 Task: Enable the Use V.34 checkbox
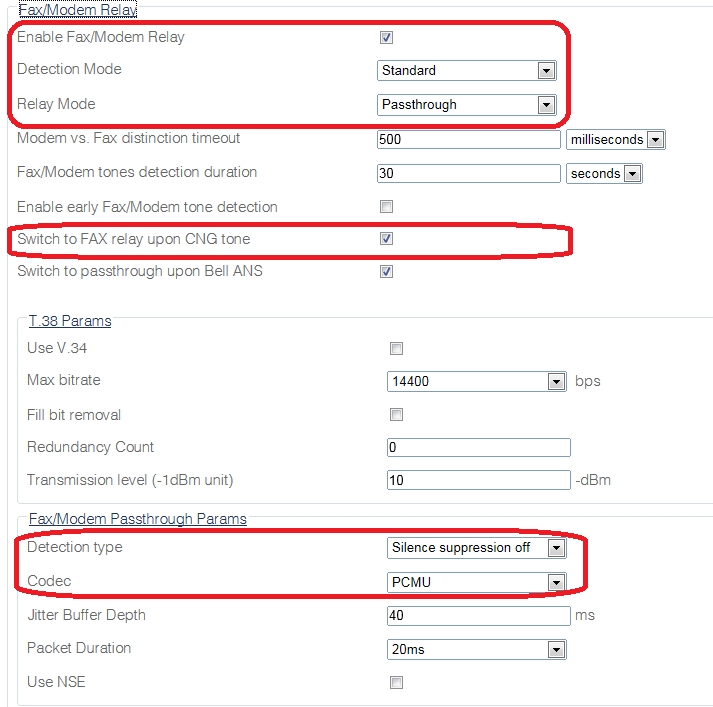pos(396,349)
